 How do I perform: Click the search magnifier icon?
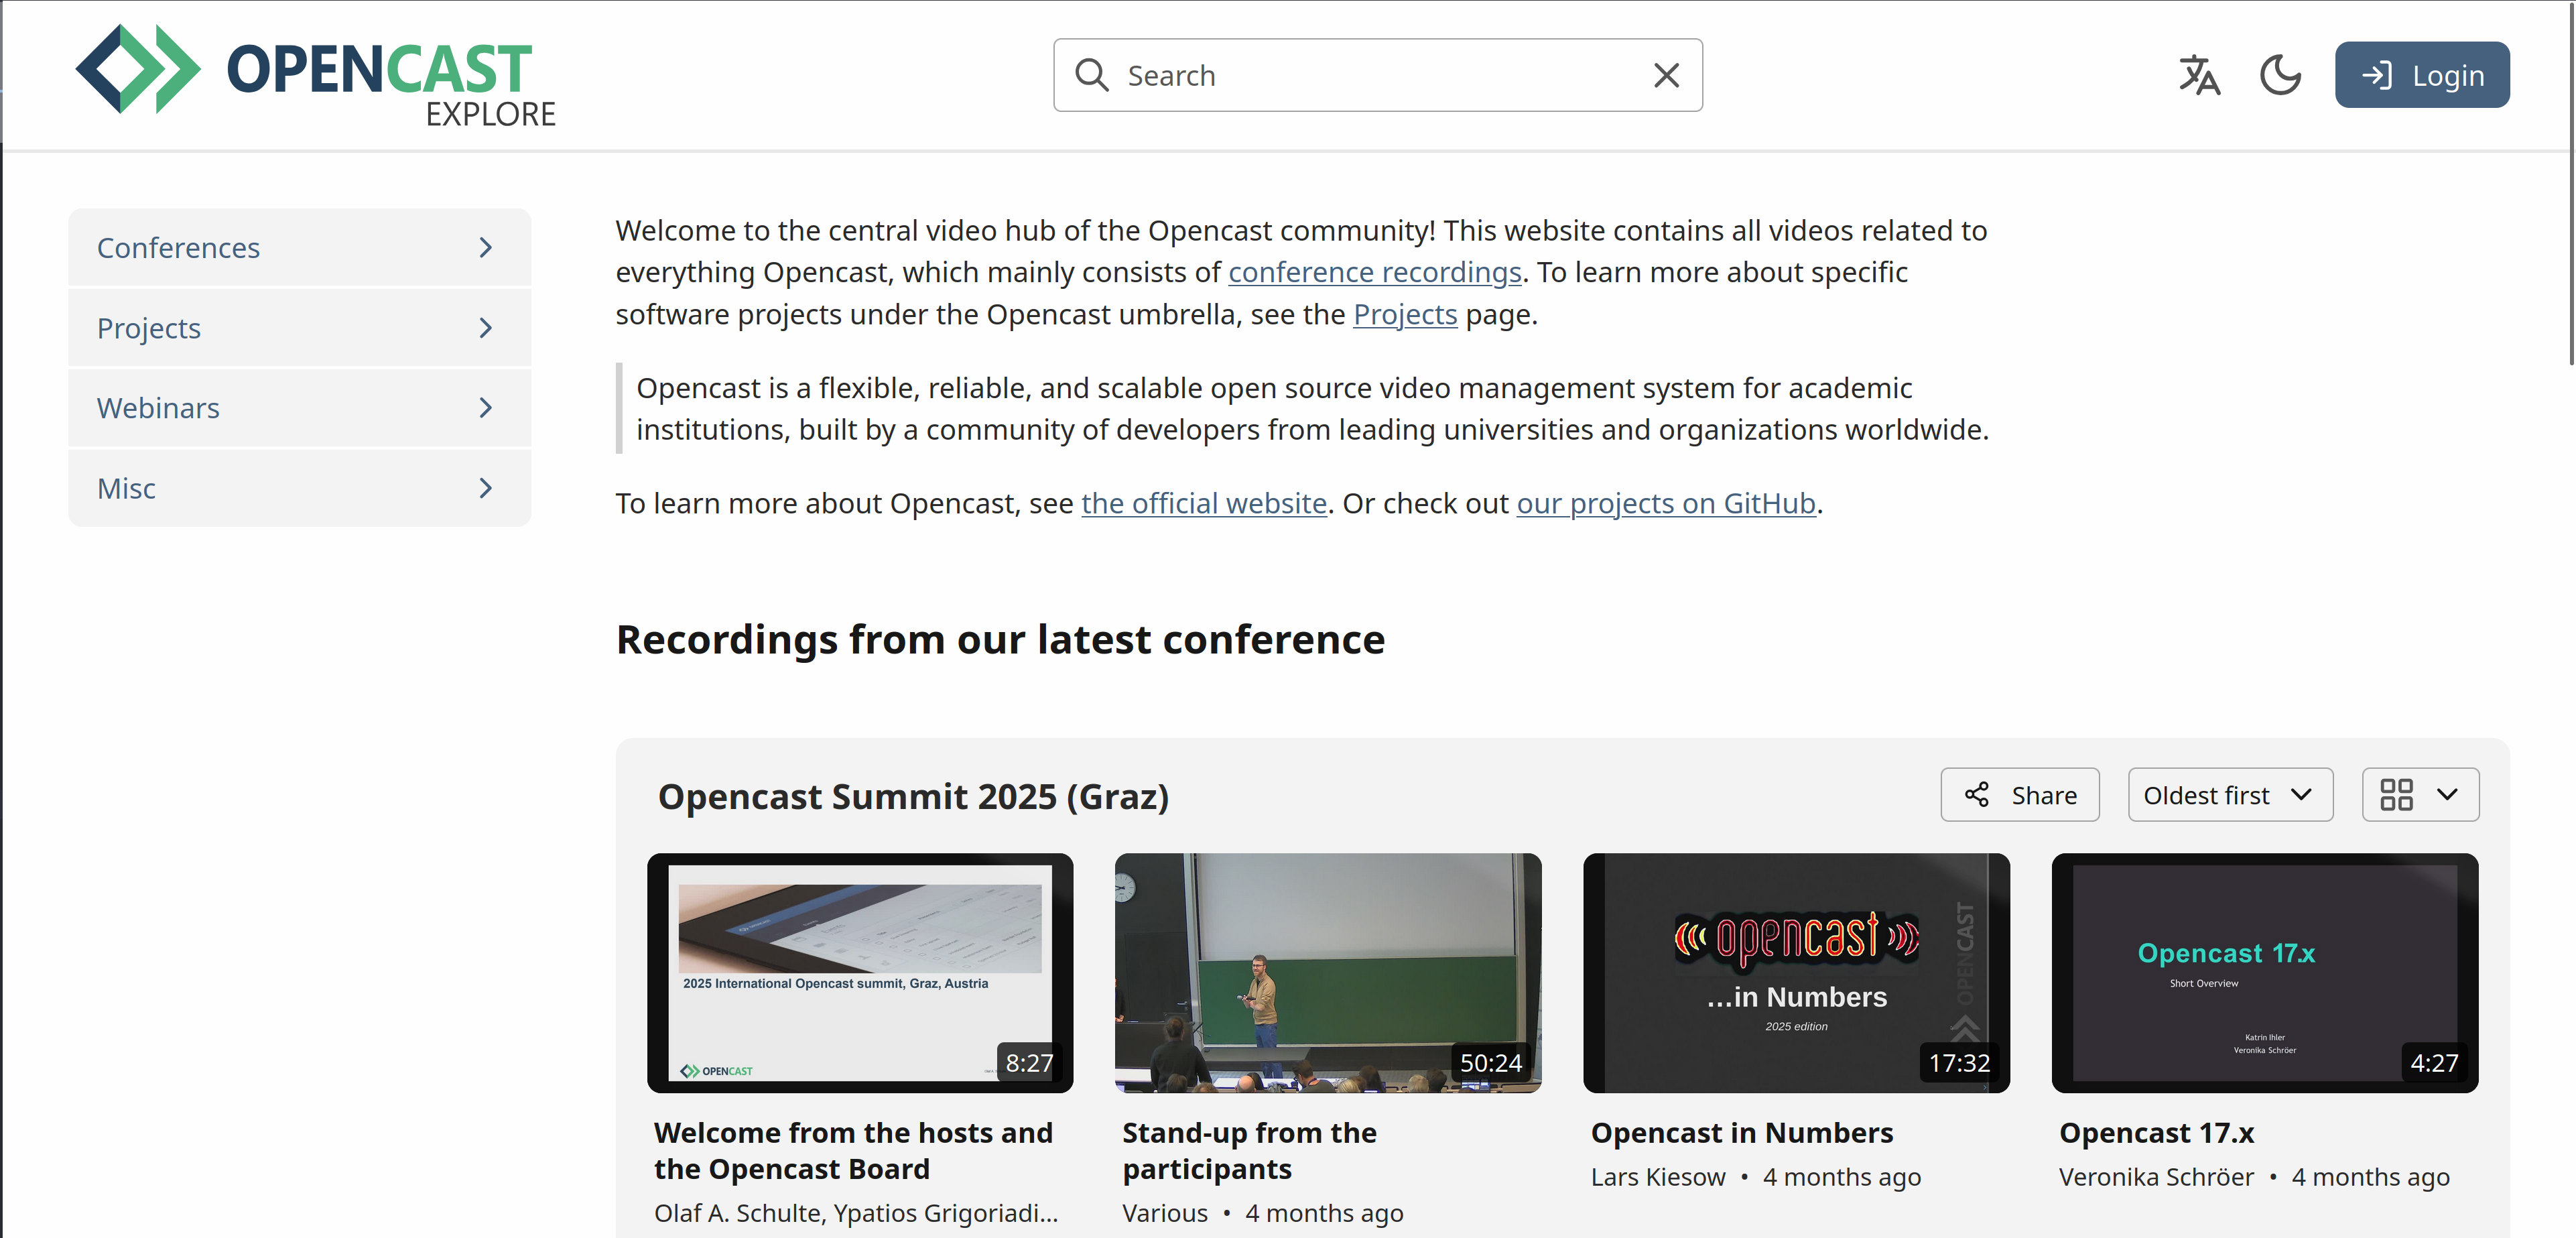tap(1093, 75)
